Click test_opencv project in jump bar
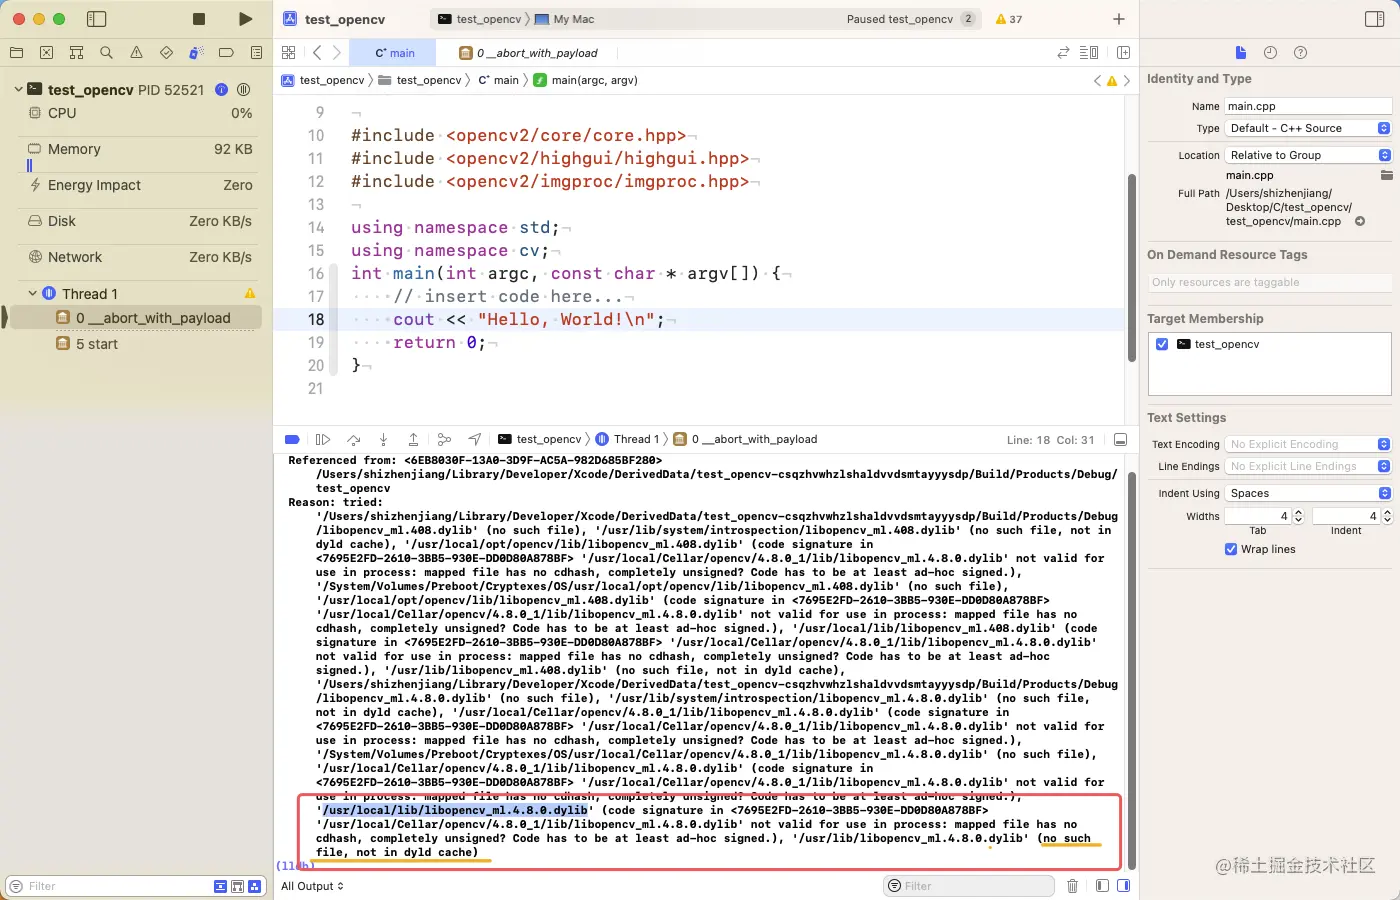The width and height of the screenshot is (1400, 900). (323, 80)
